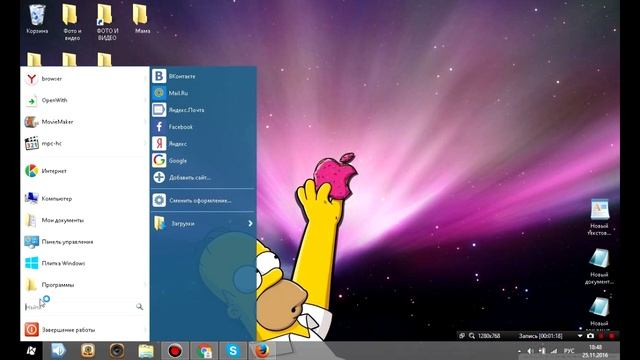Click the search magnifier icon in start menu
This screenshot has width=640, height=360.
click(140, 307)
